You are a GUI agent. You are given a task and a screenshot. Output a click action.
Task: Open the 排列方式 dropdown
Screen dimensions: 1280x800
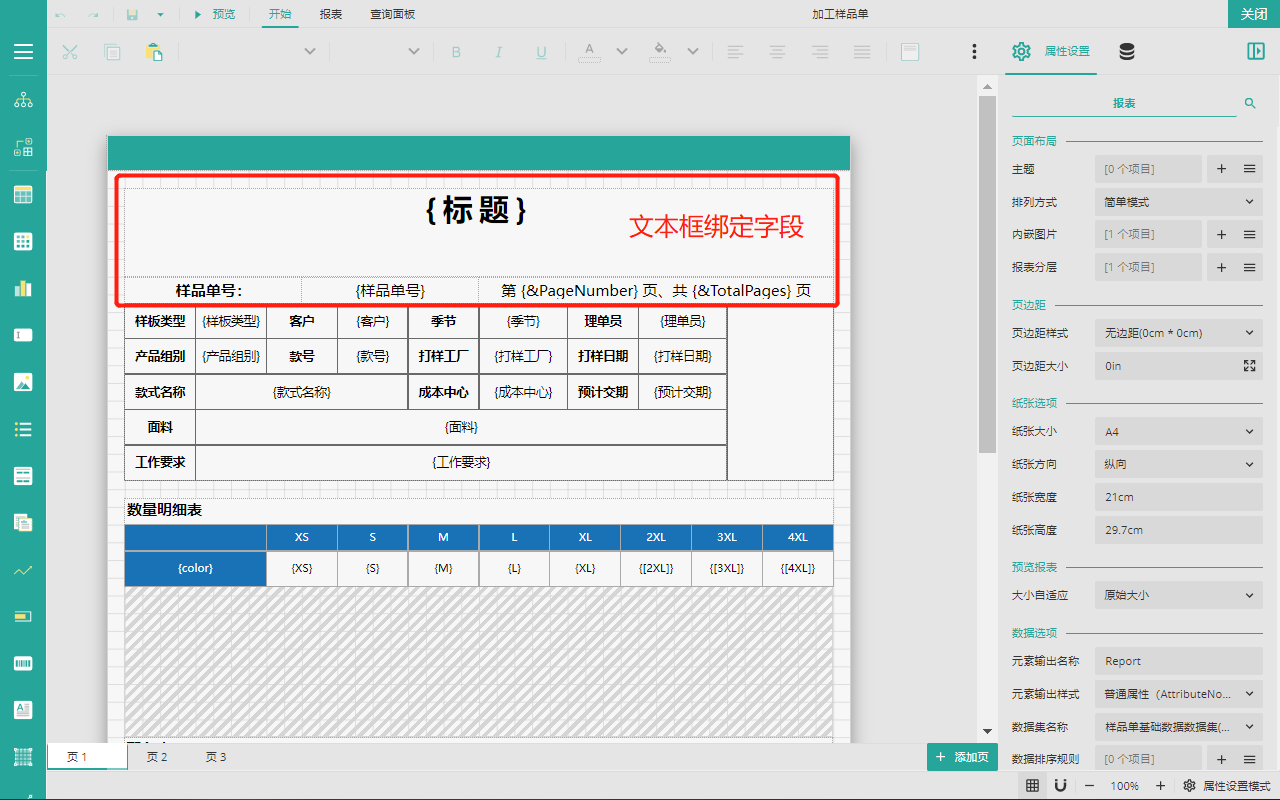pos(1178,202)
